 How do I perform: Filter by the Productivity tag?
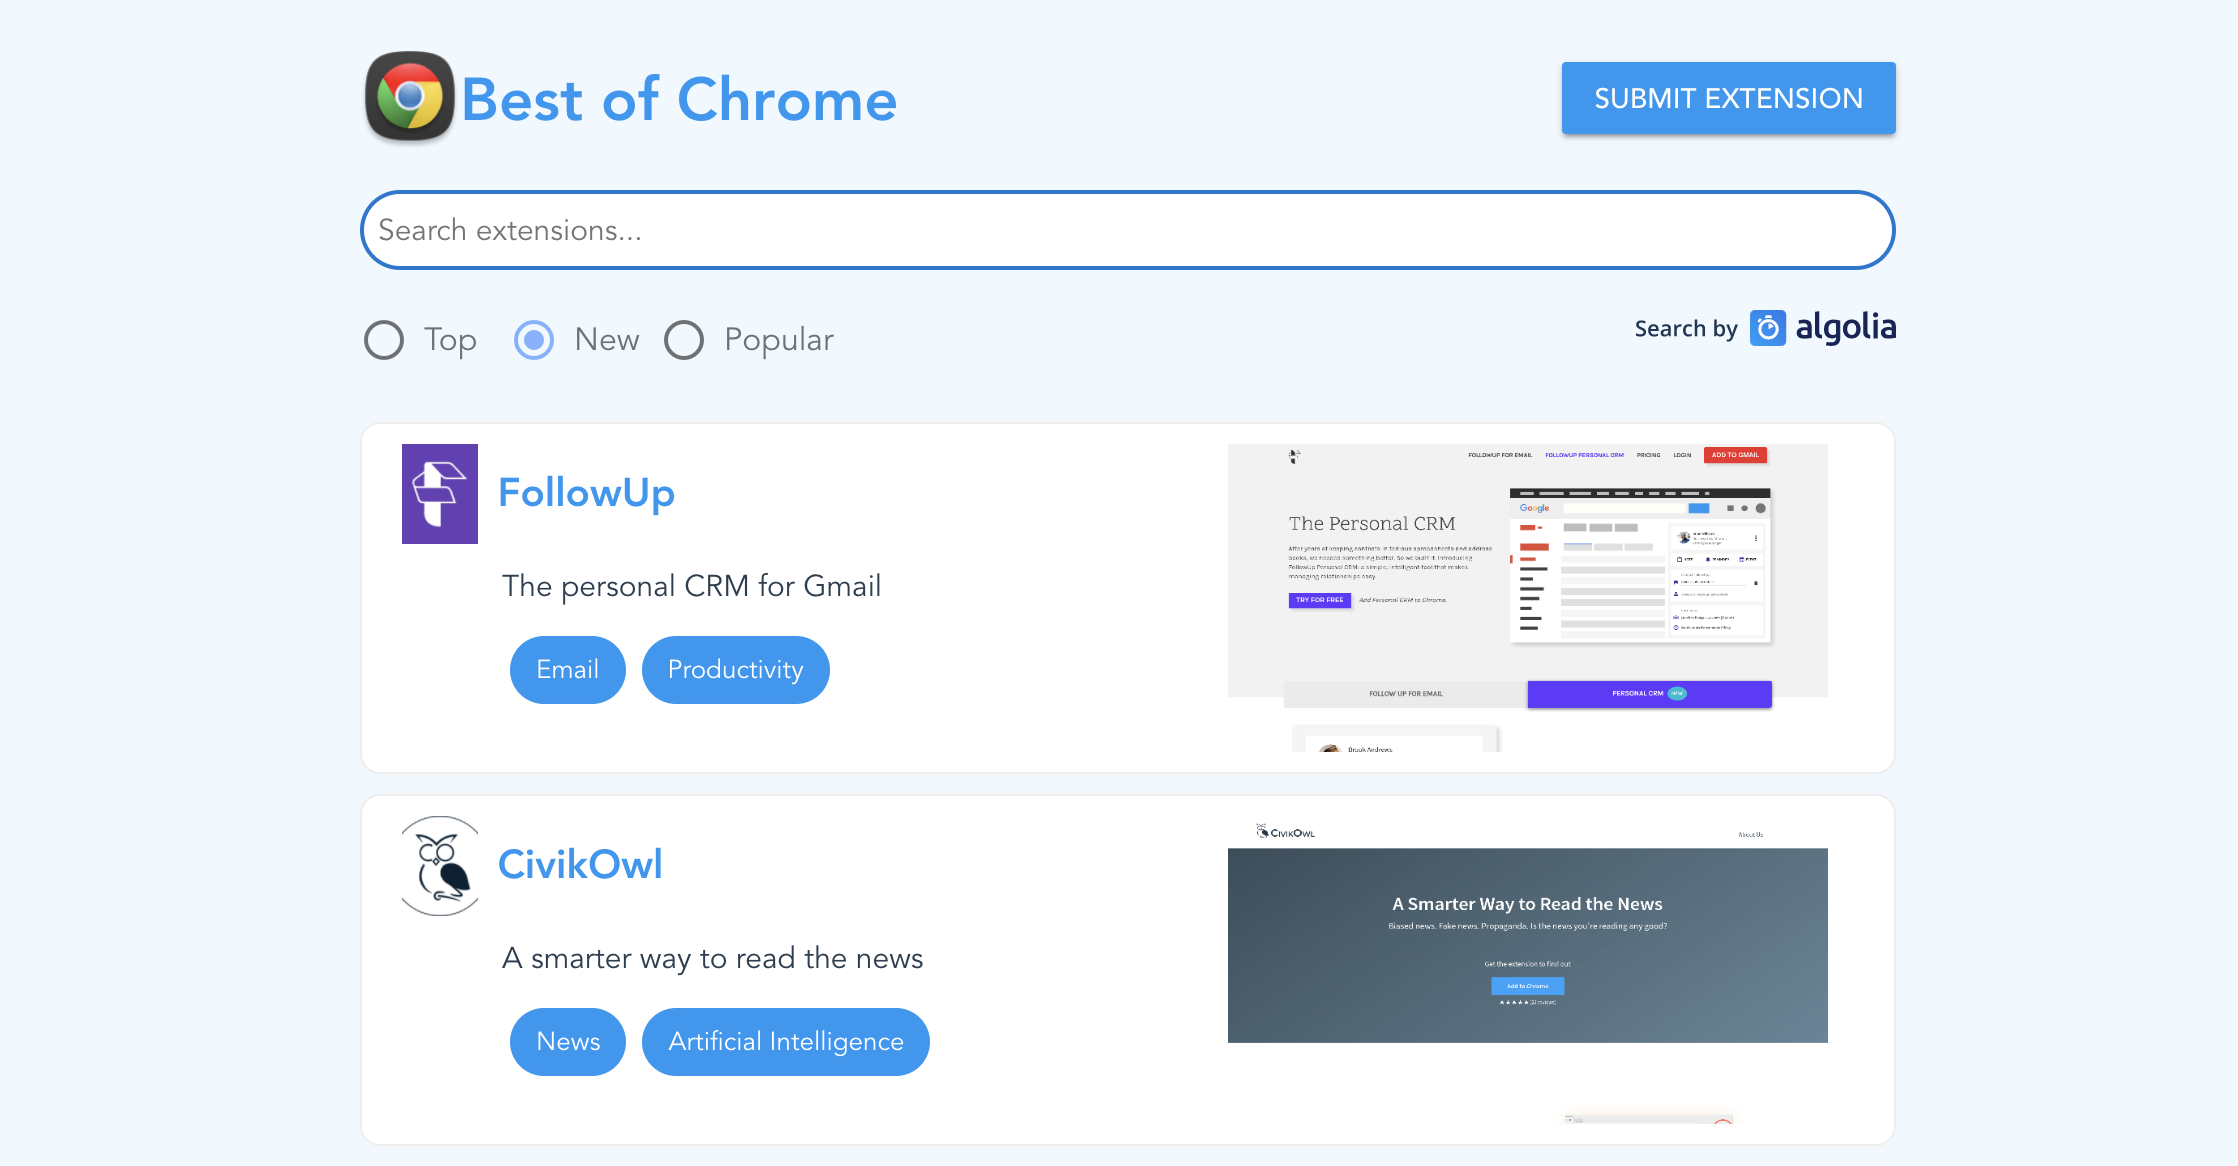click(735, 669)
